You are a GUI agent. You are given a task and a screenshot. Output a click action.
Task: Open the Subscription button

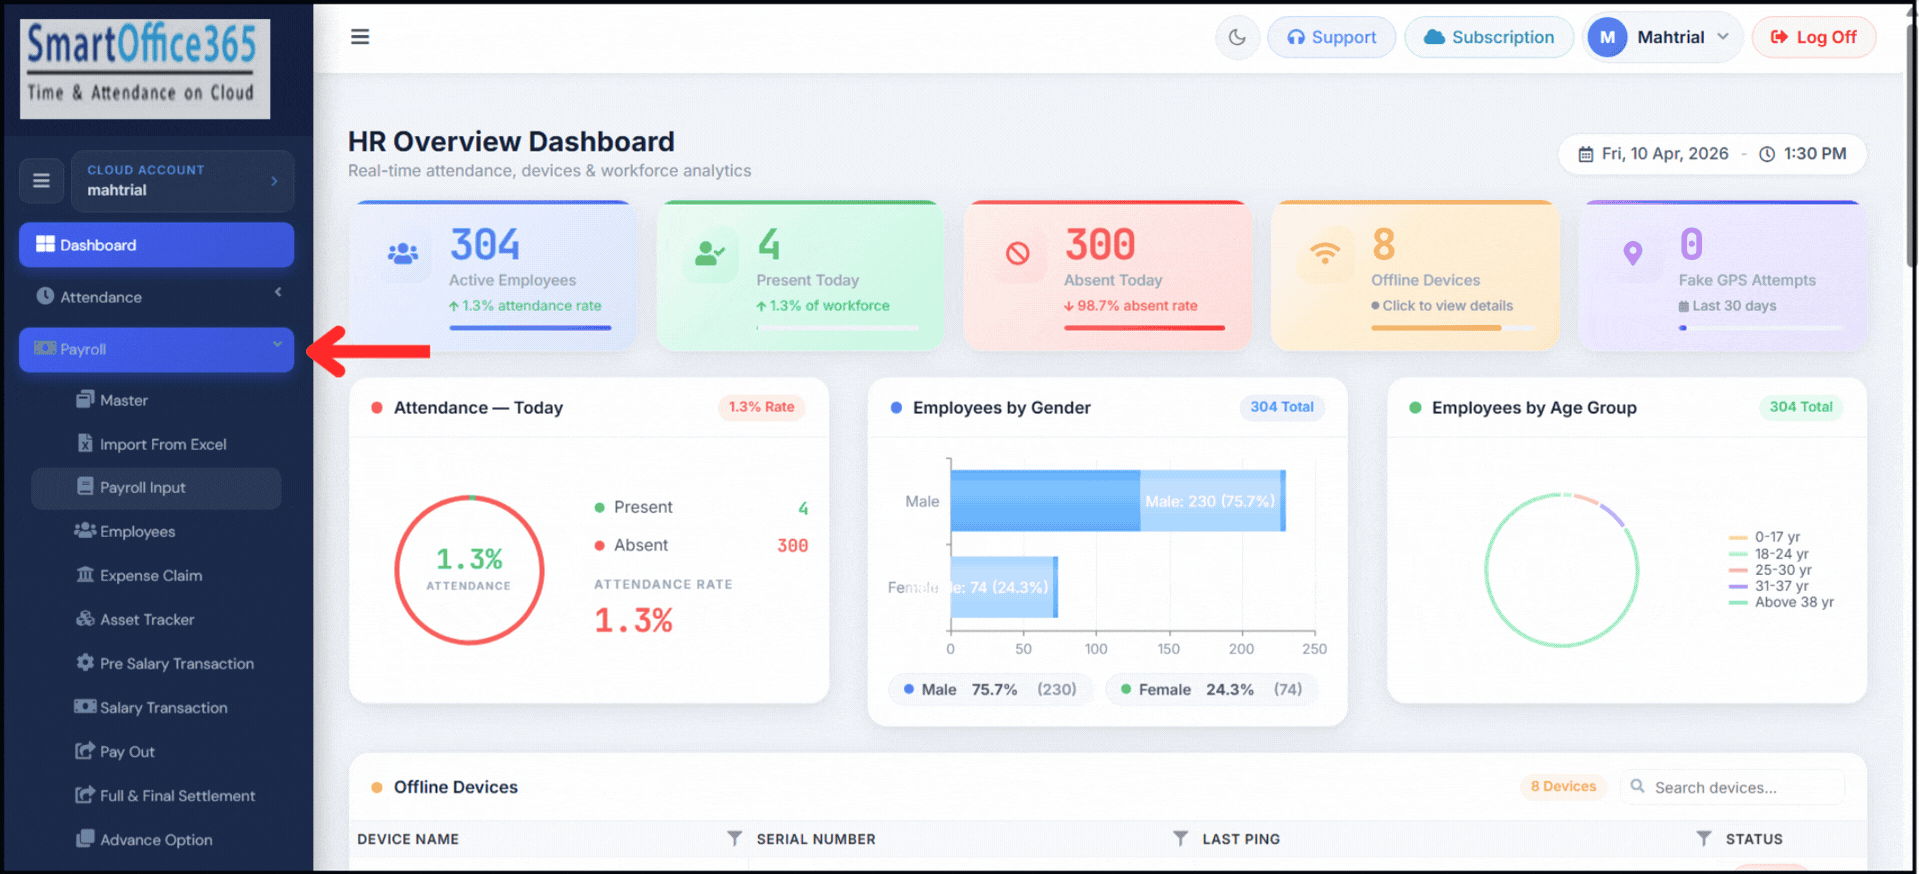pos(1489,37)
